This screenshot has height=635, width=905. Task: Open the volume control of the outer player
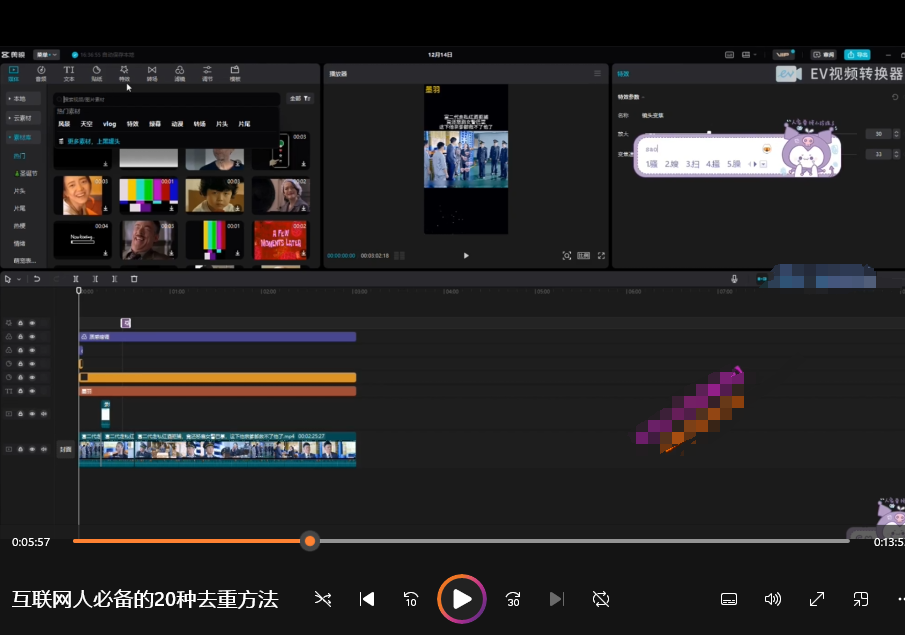[772, 599]
